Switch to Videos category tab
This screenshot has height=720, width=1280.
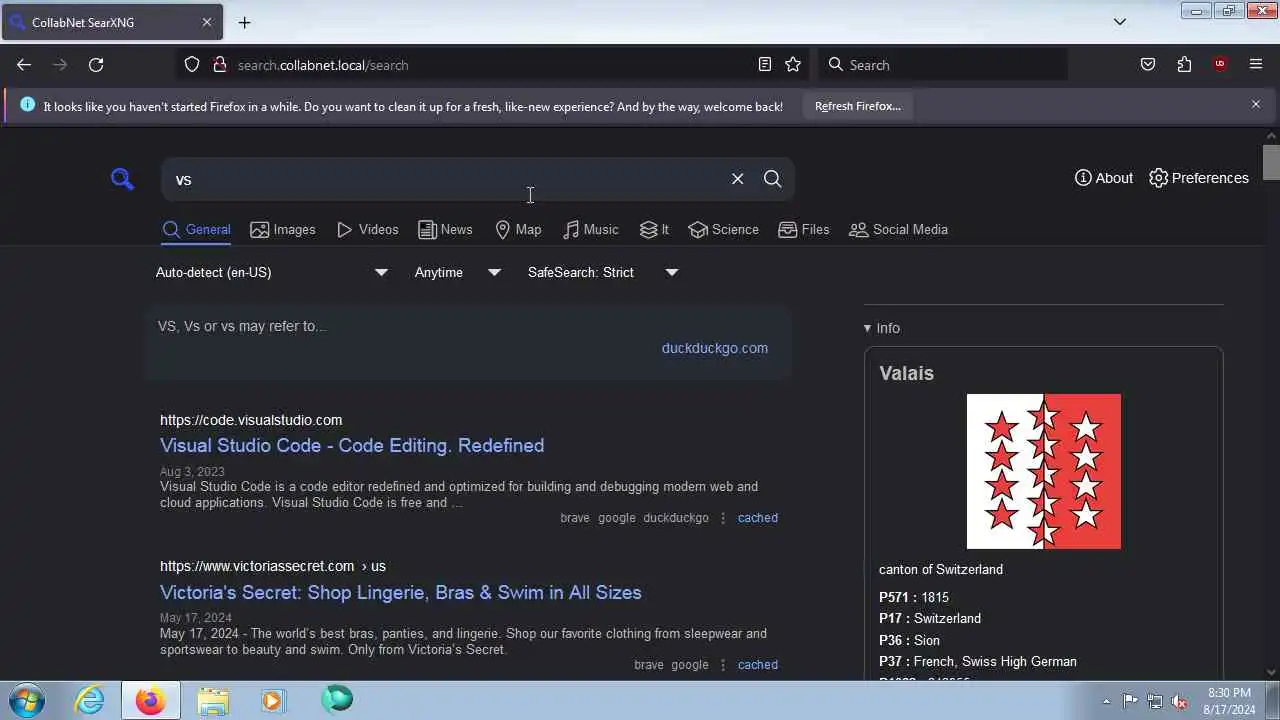coord(368,229)
